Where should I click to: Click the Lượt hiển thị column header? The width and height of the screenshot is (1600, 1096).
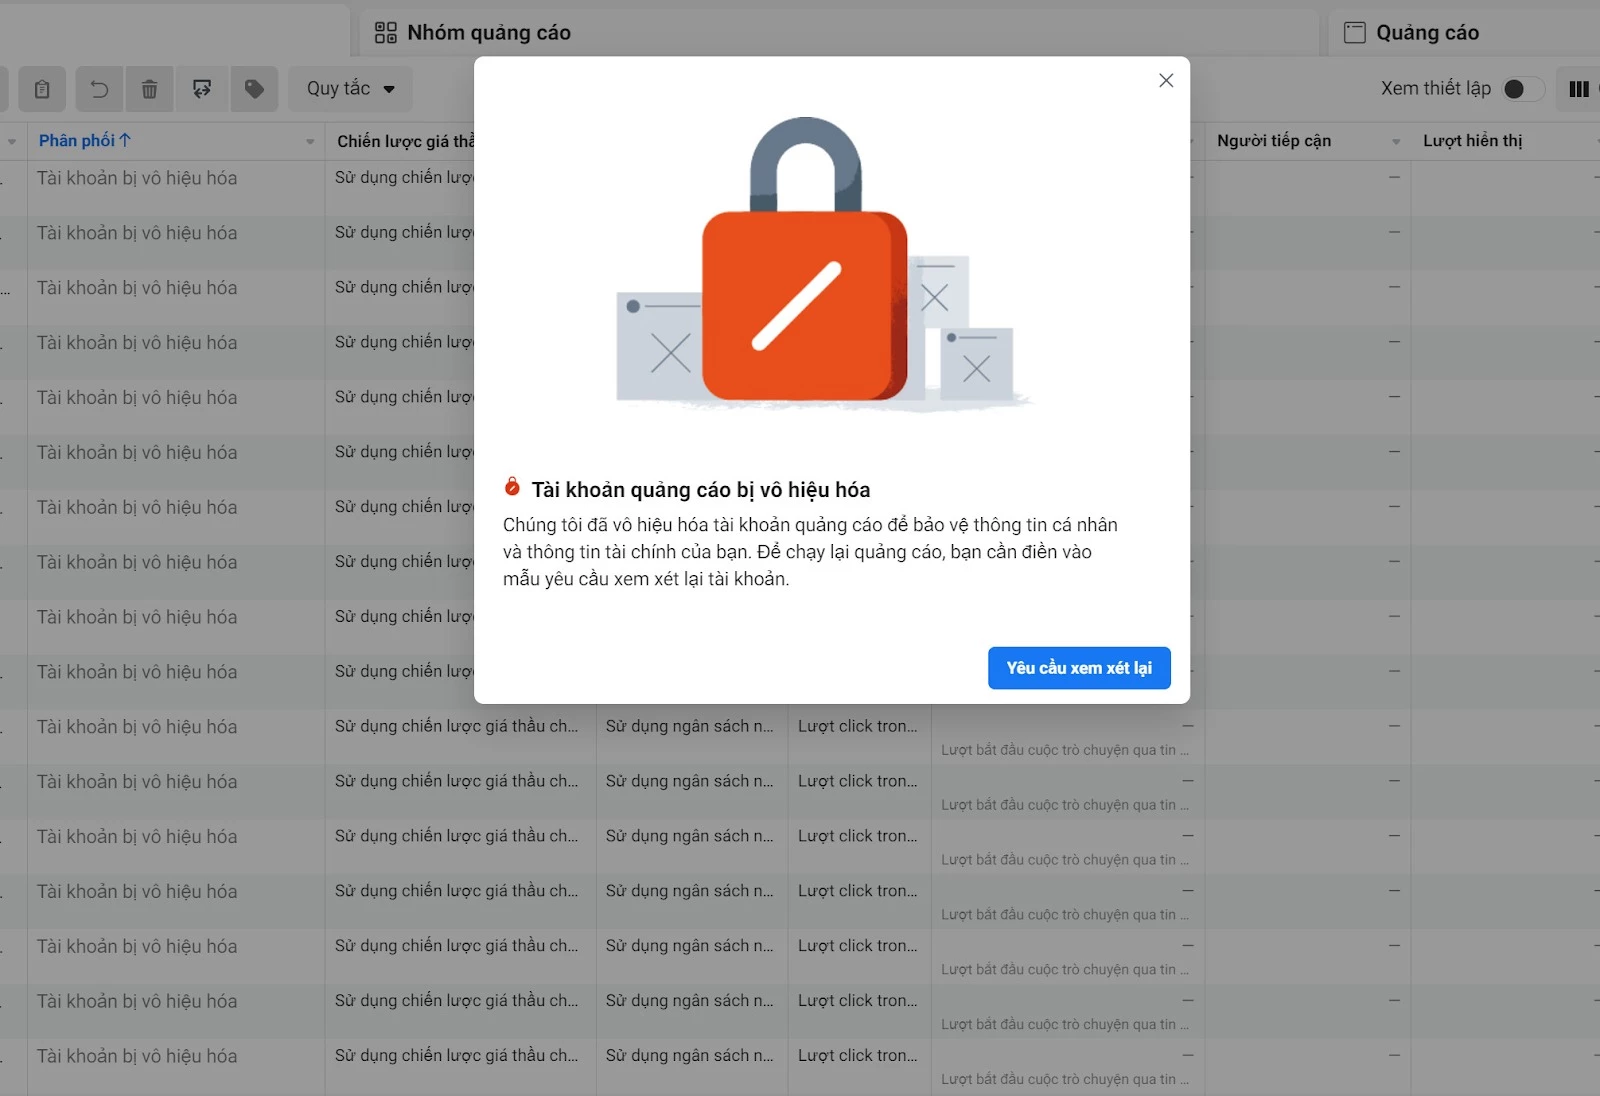point(1472,141)
